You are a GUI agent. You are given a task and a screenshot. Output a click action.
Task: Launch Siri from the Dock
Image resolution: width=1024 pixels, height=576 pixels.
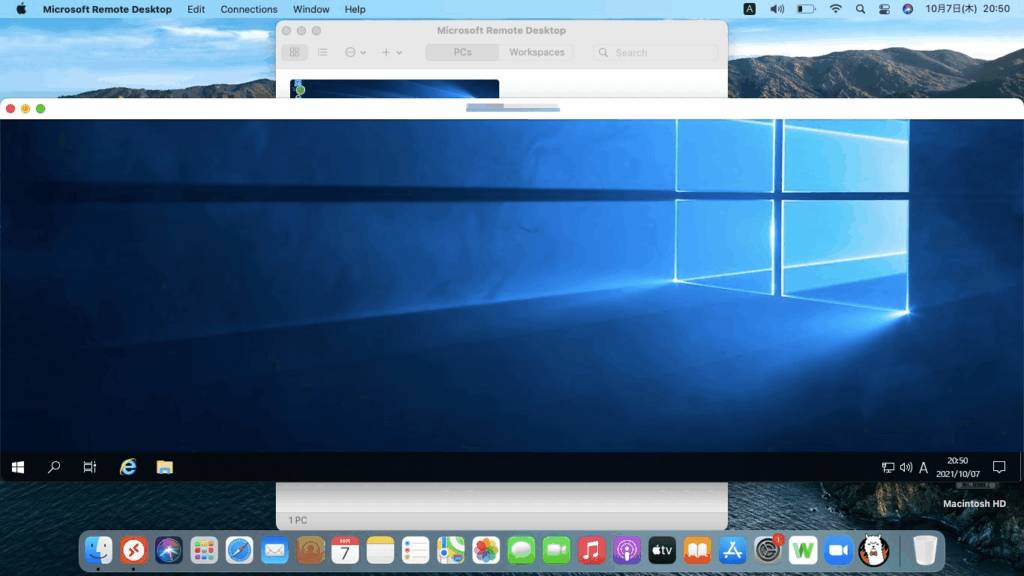(168, 551)
